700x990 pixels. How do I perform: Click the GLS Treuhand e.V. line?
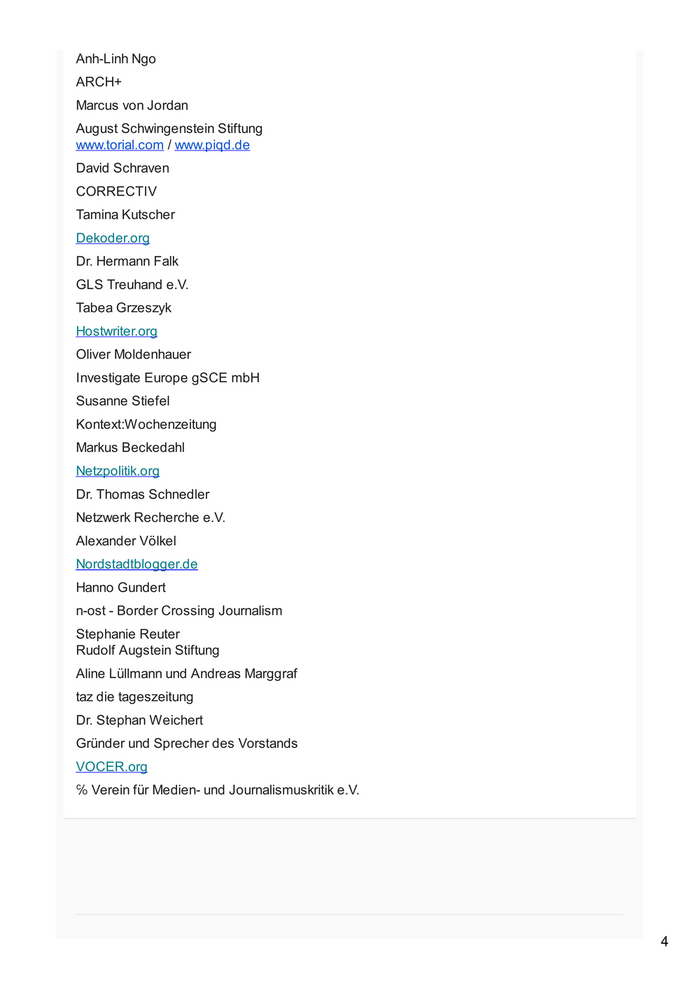coord(132,284)
